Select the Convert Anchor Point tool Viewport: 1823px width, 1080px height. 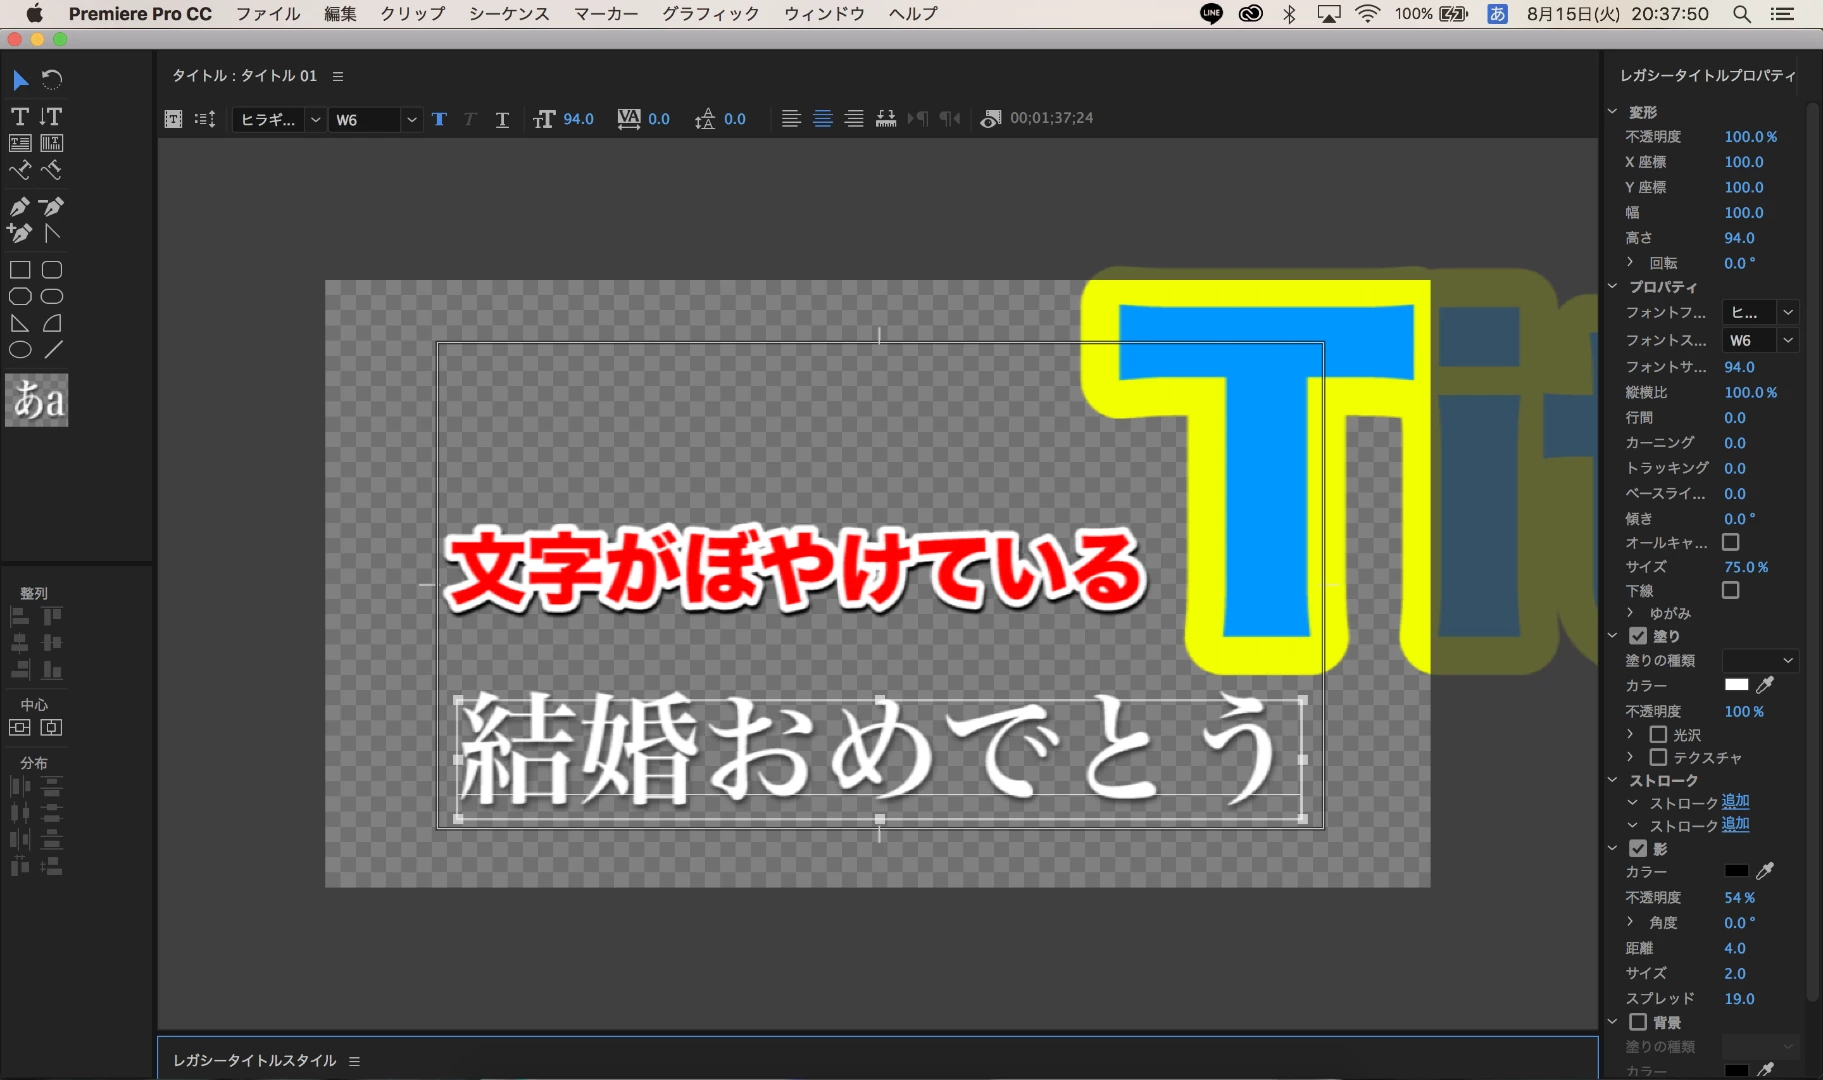click(x=52, y=233)
